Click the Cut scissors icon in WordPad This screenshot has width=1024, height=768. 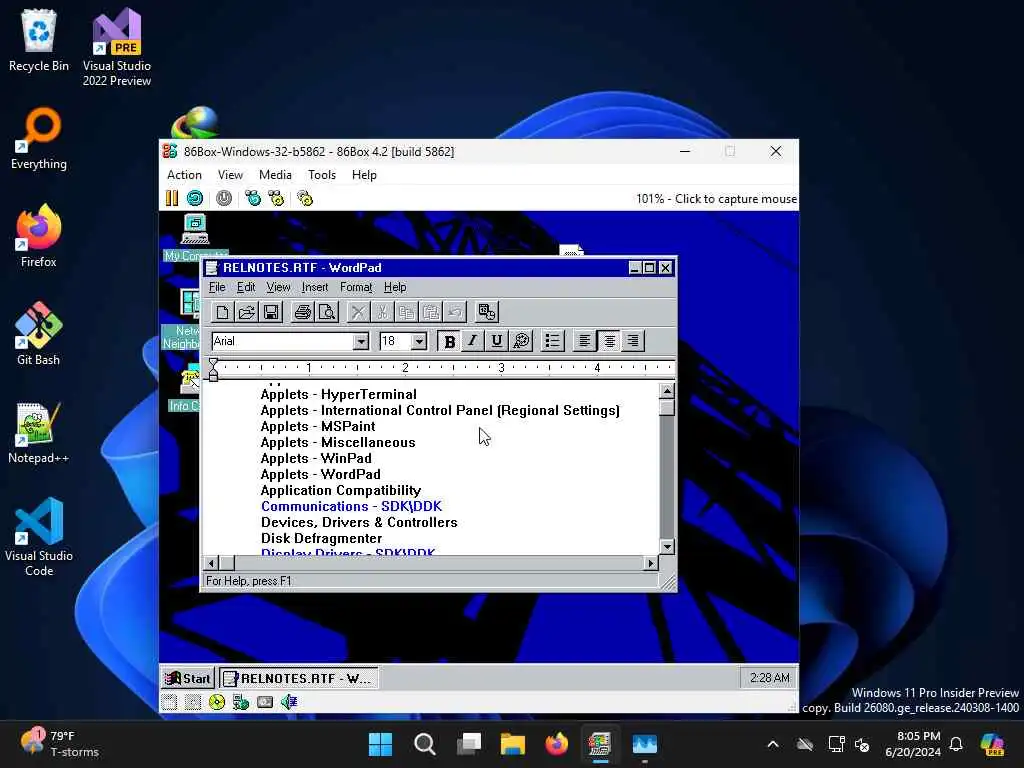(x=382, y=312)
